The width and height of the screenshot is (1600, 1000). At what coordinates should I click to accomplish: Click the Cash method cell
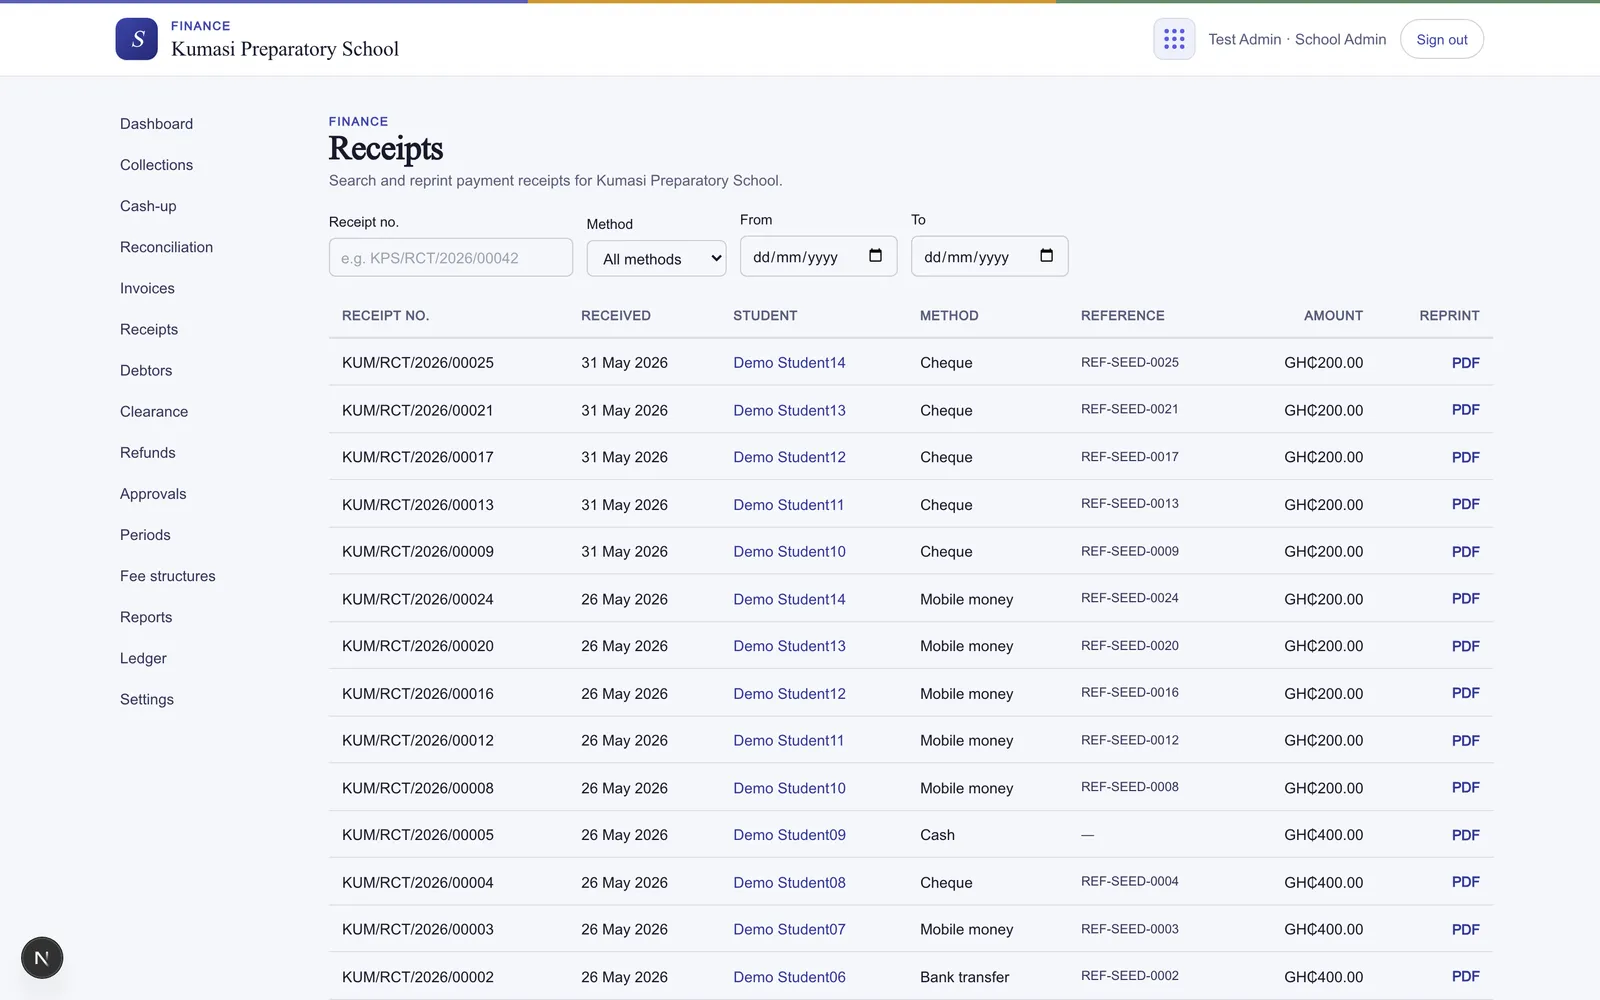pyautogui.click(x=937, y=835)
